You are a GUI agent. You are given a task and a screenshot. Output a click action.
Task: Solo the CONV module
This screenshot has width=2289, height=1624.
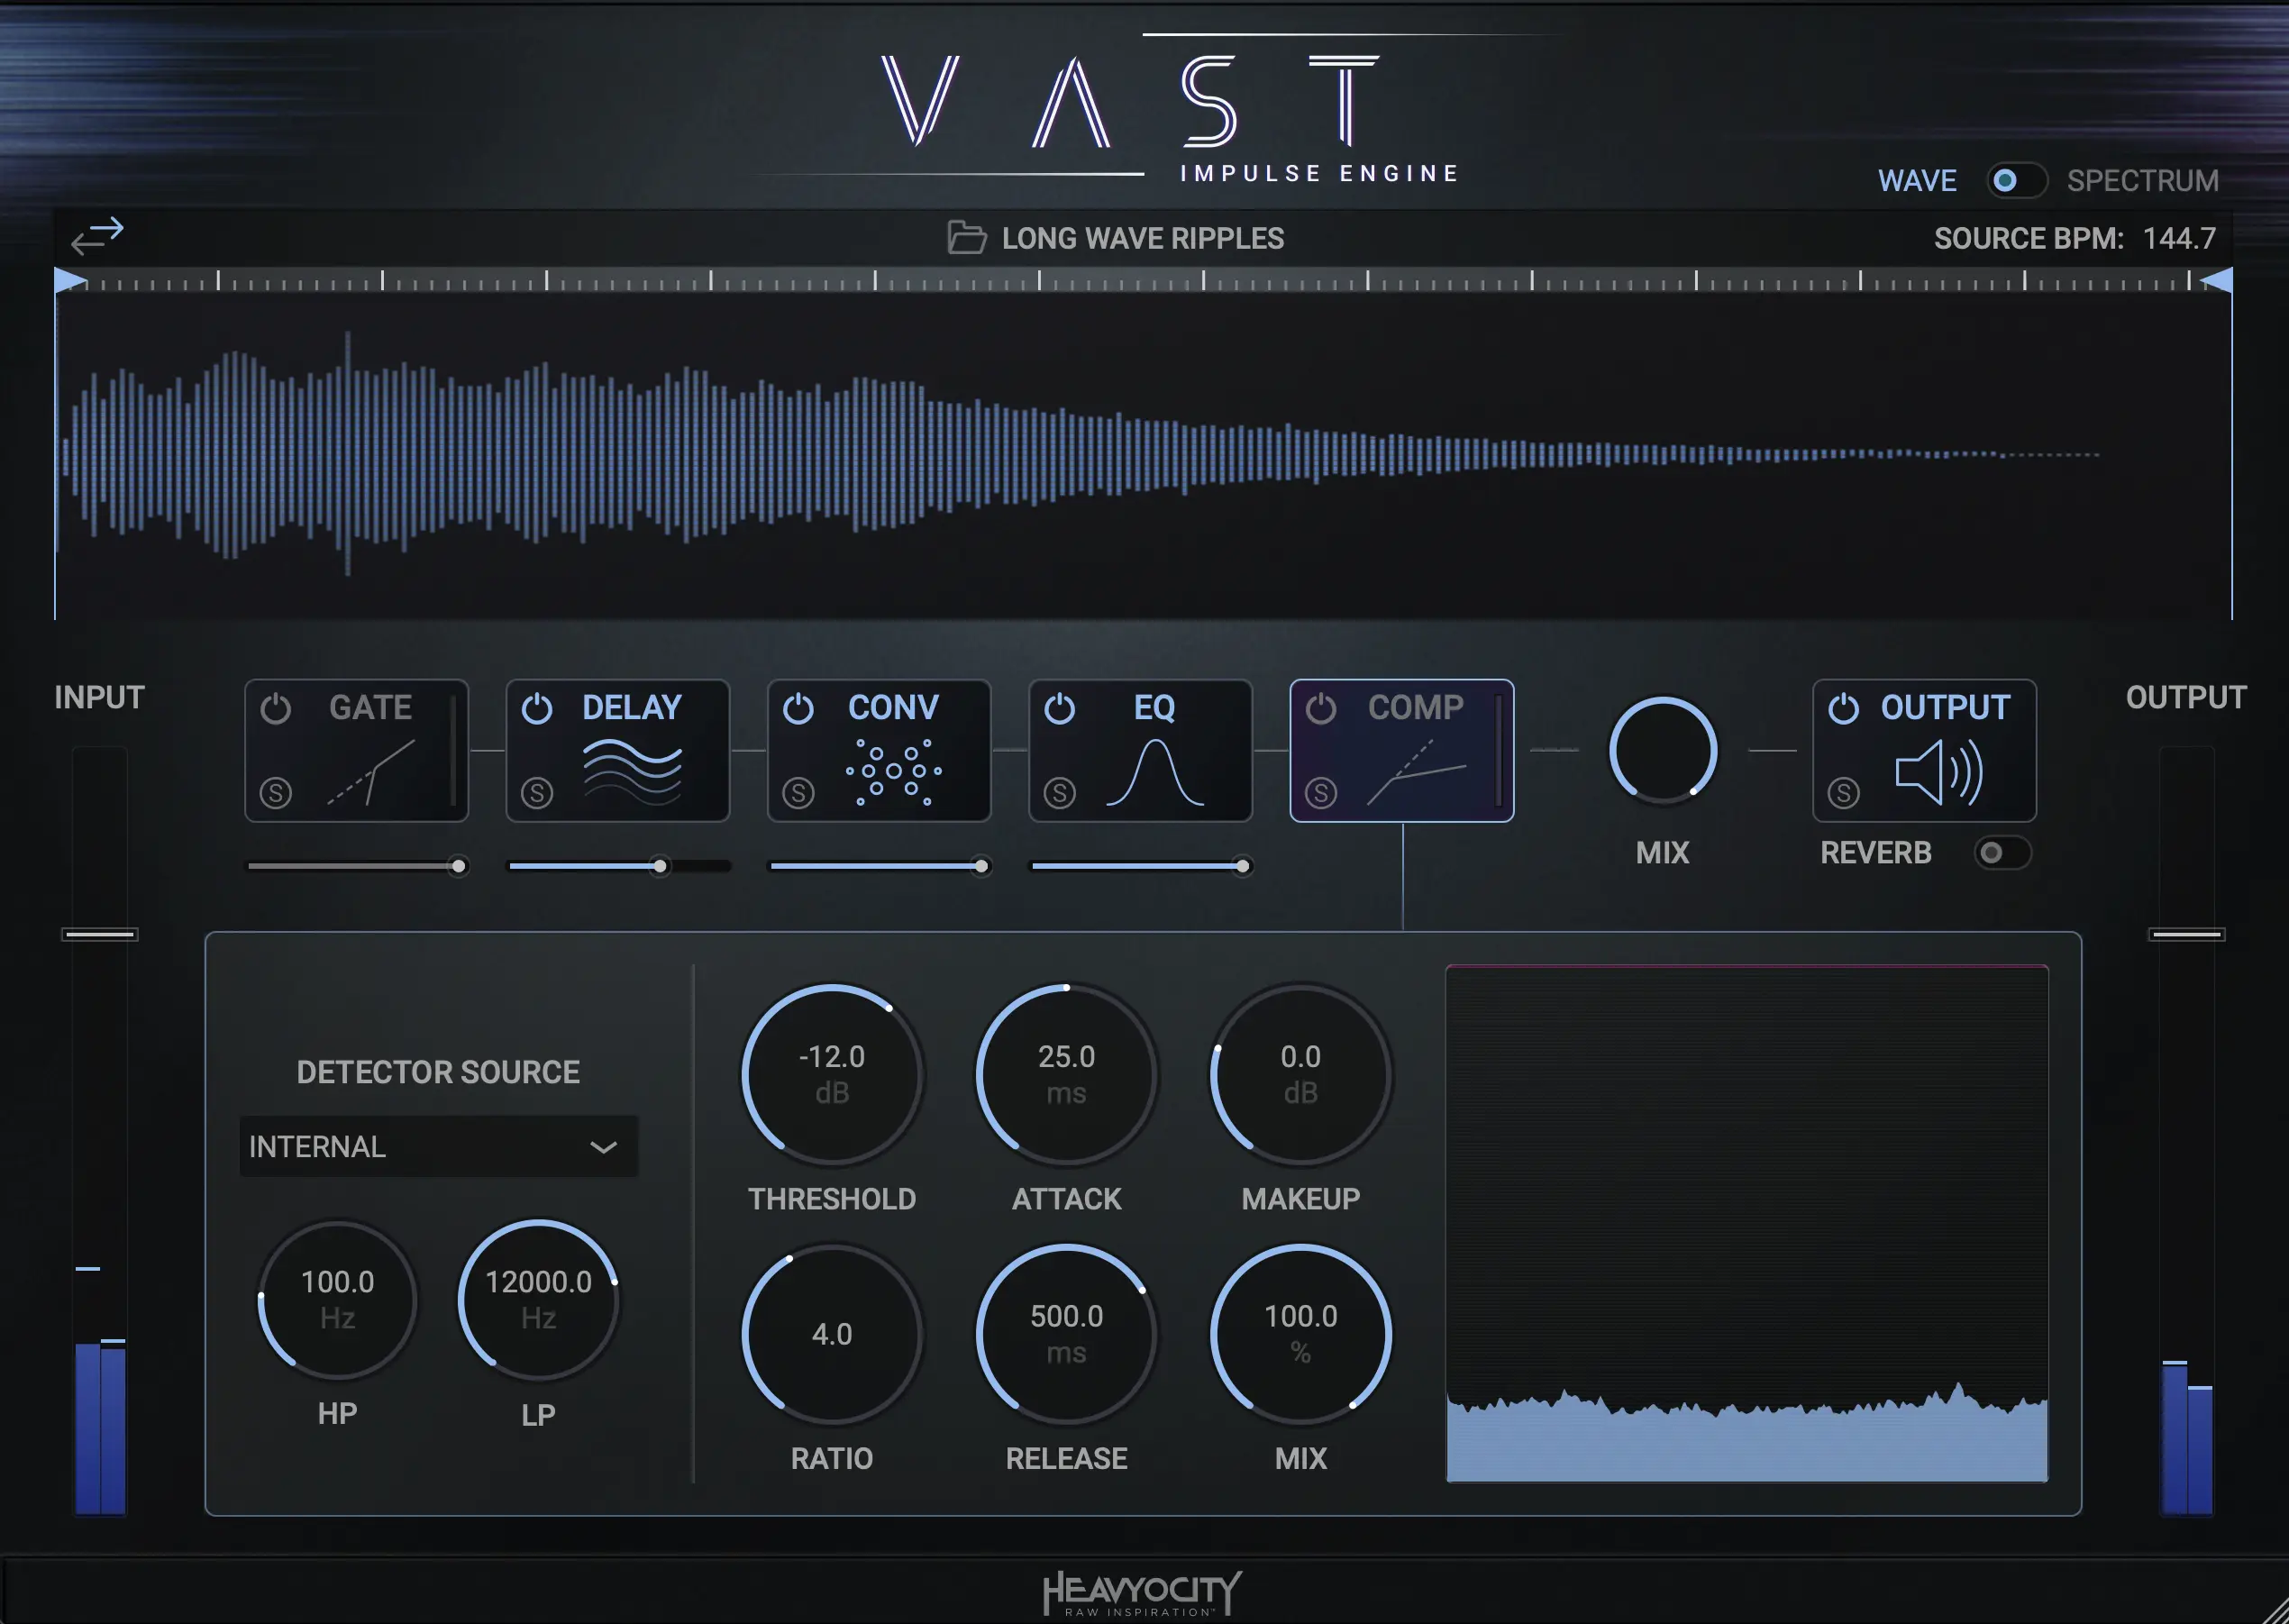[x=798, y=793]
